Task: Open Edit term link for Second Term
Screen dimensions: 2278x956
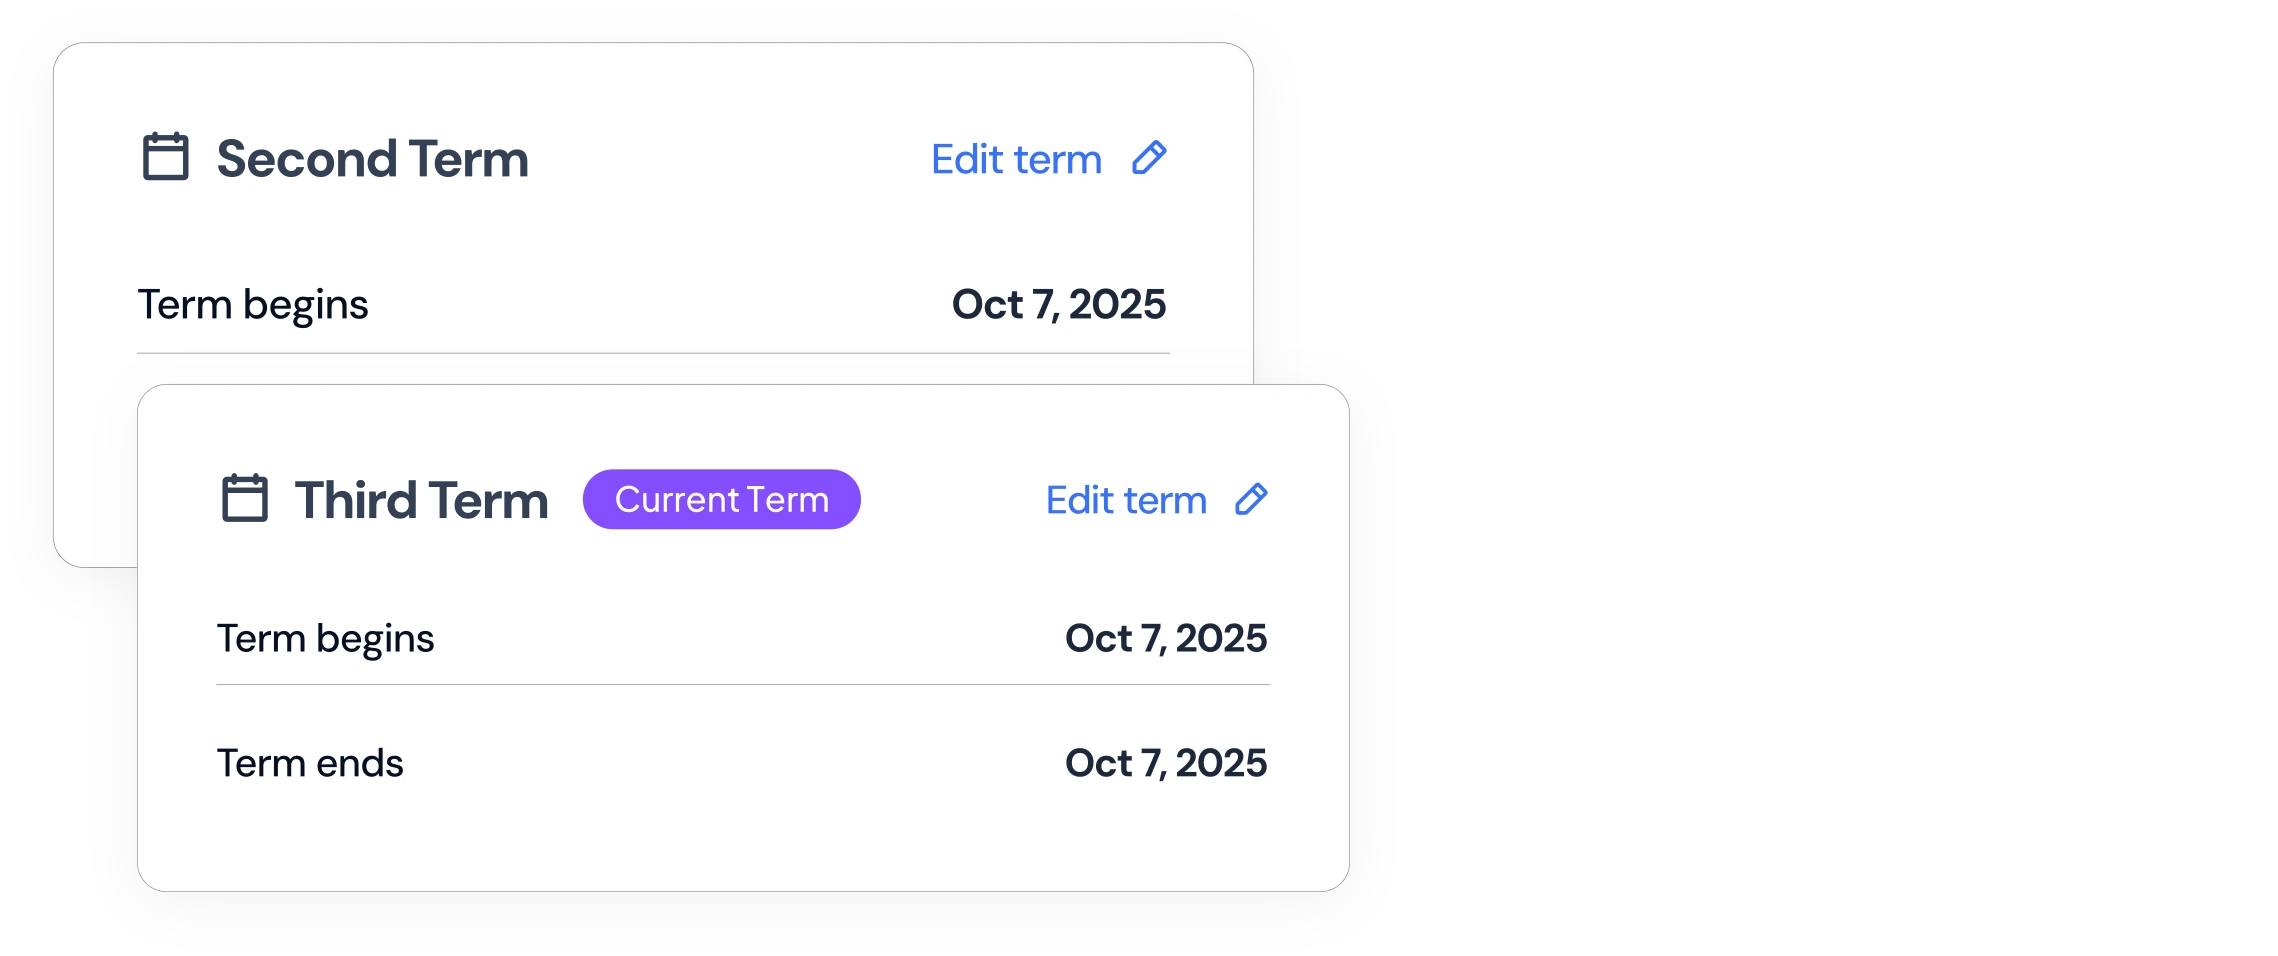Action: tap(1016, 160)
